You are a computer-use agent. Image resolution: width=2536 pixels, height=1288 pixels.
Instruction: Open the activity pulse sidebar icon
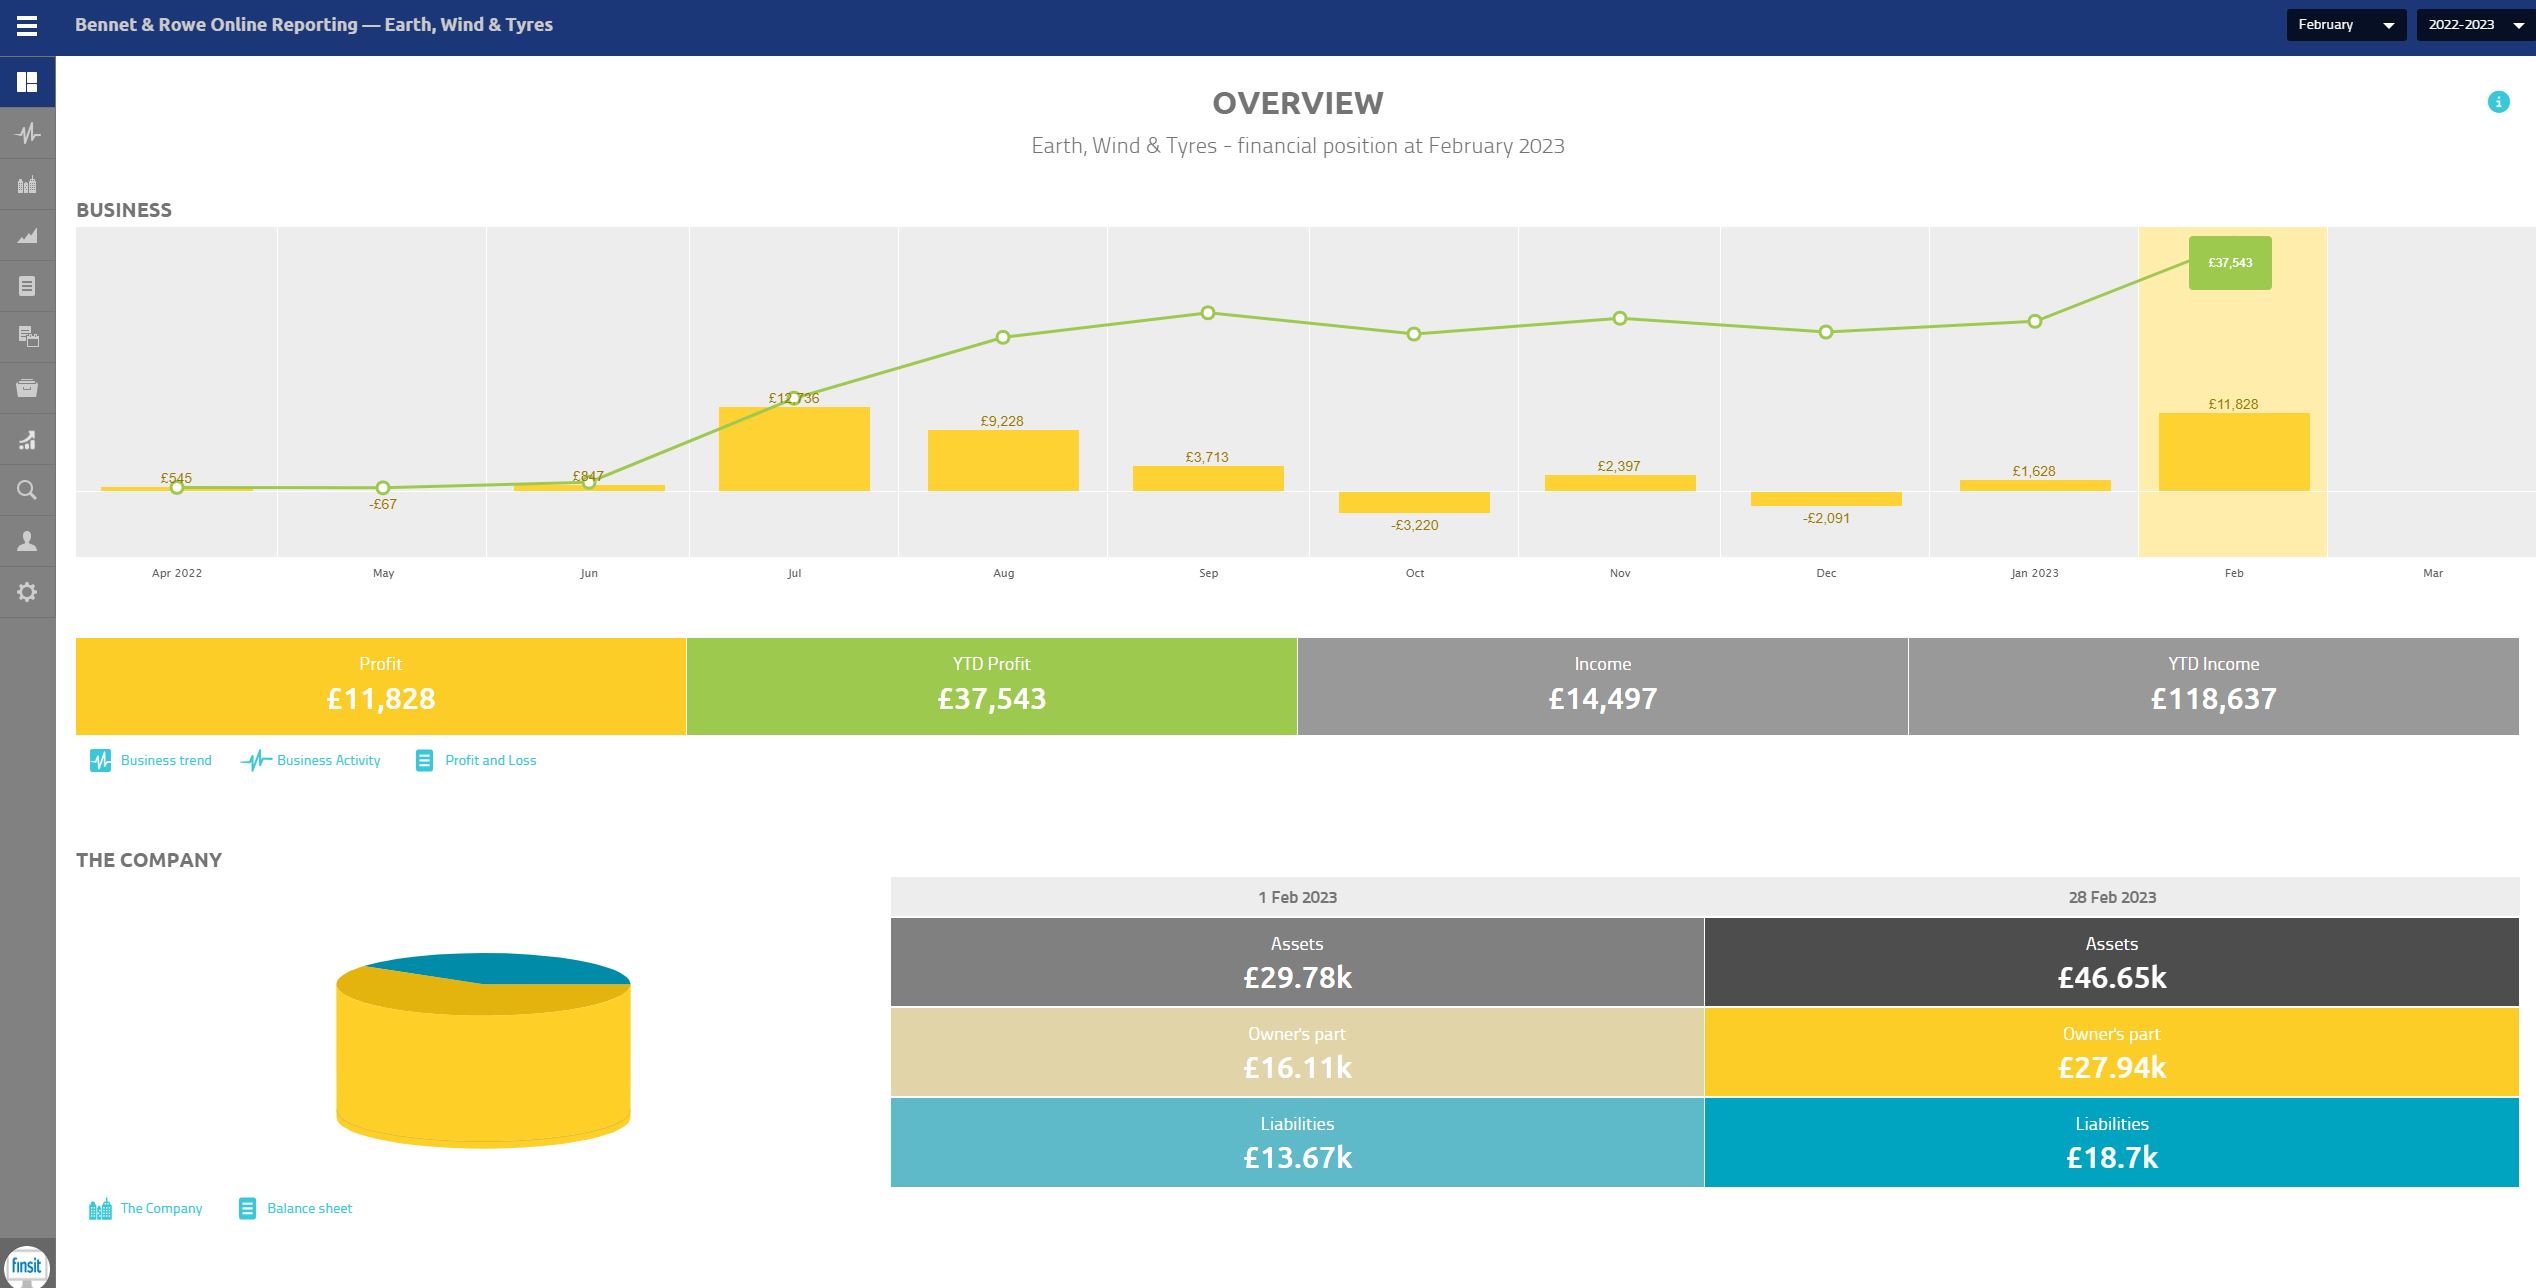tap(27, 133)
